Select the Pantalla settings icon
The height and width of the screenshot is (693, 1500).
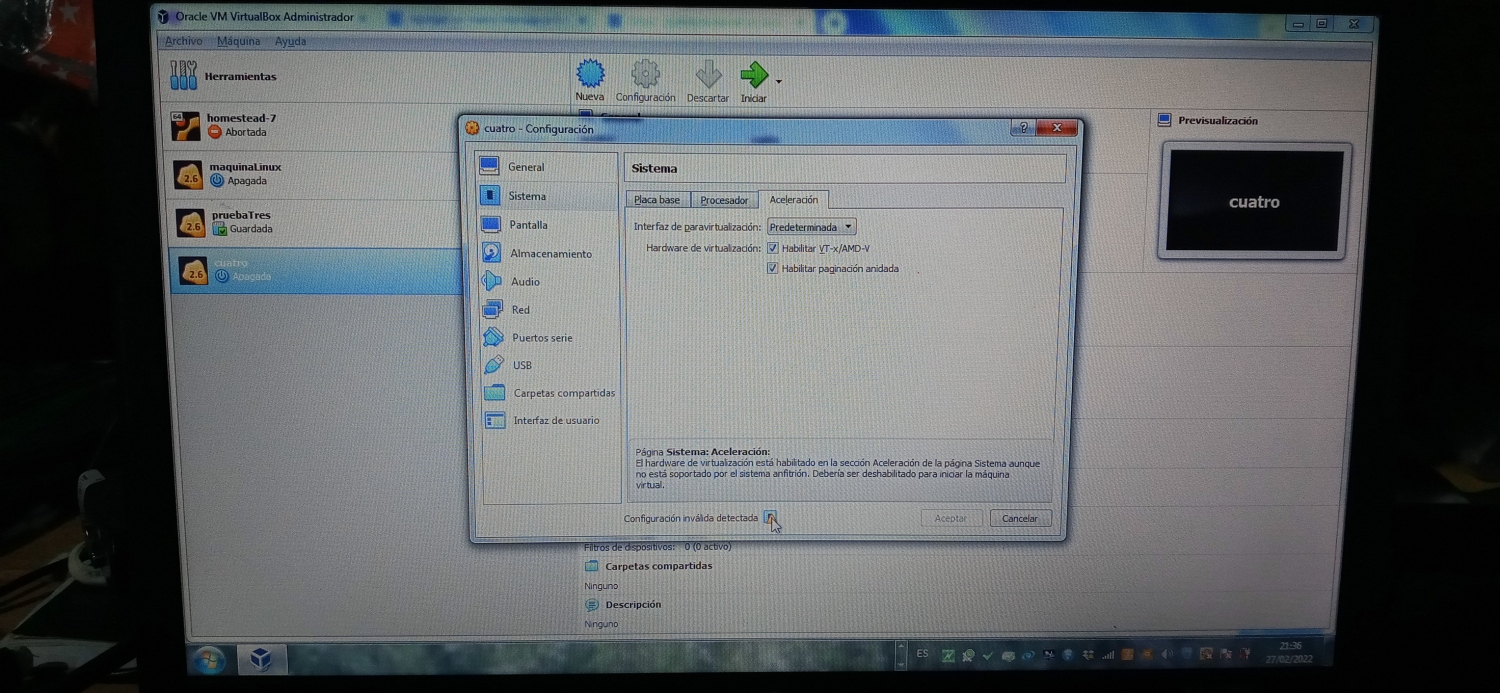coord(490,224)
